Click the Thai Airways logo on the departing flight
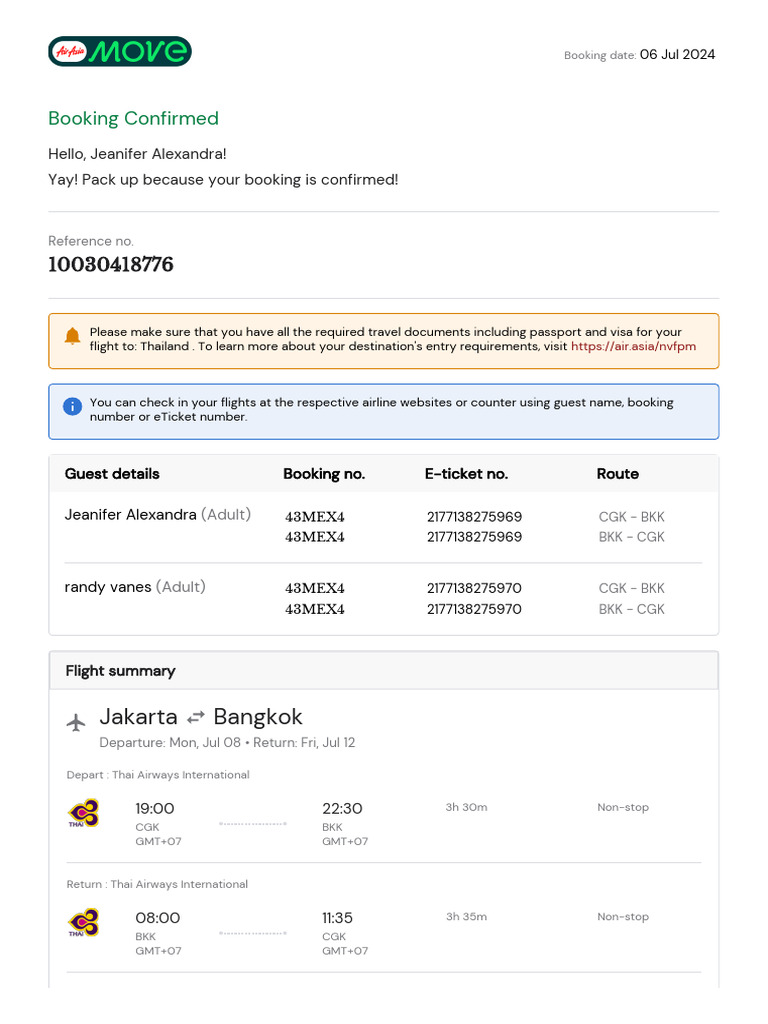The image size is (768, 1024). click(x=83, y=813)
